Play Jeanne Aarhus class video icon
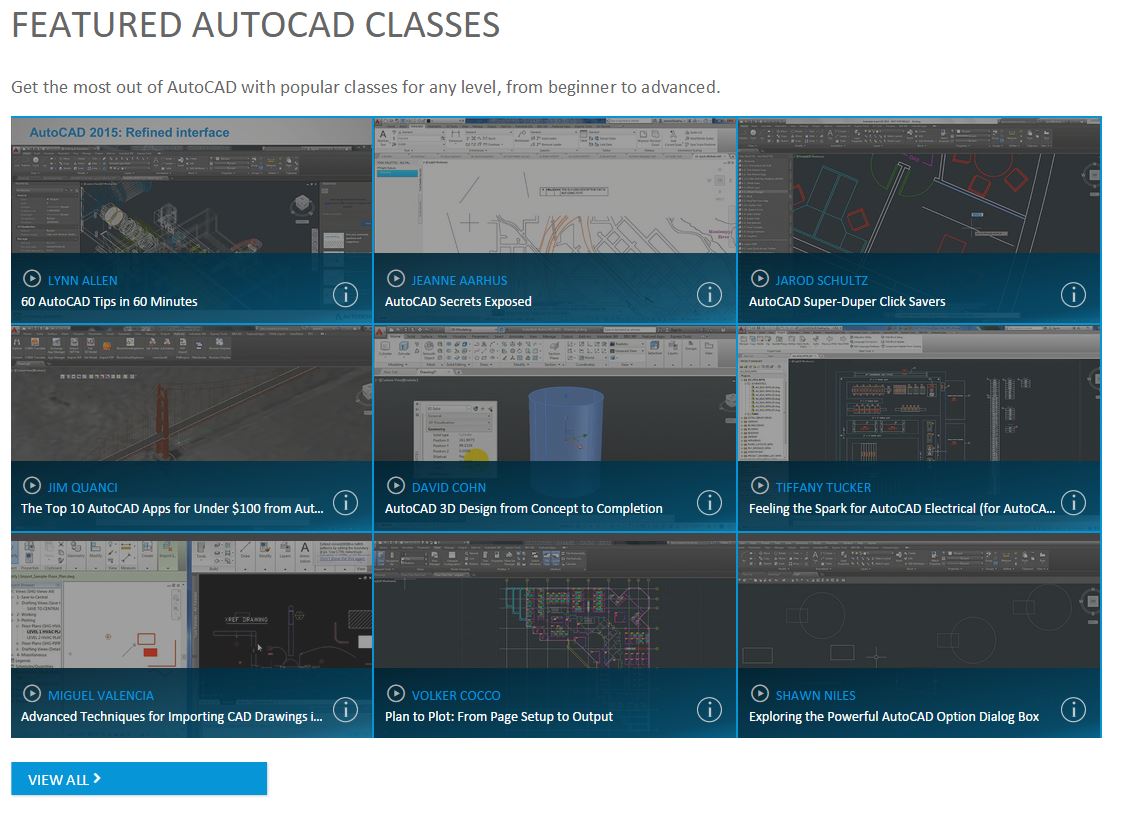The height and width of the screenshot is (825, 1121). (x=395, y=278)
